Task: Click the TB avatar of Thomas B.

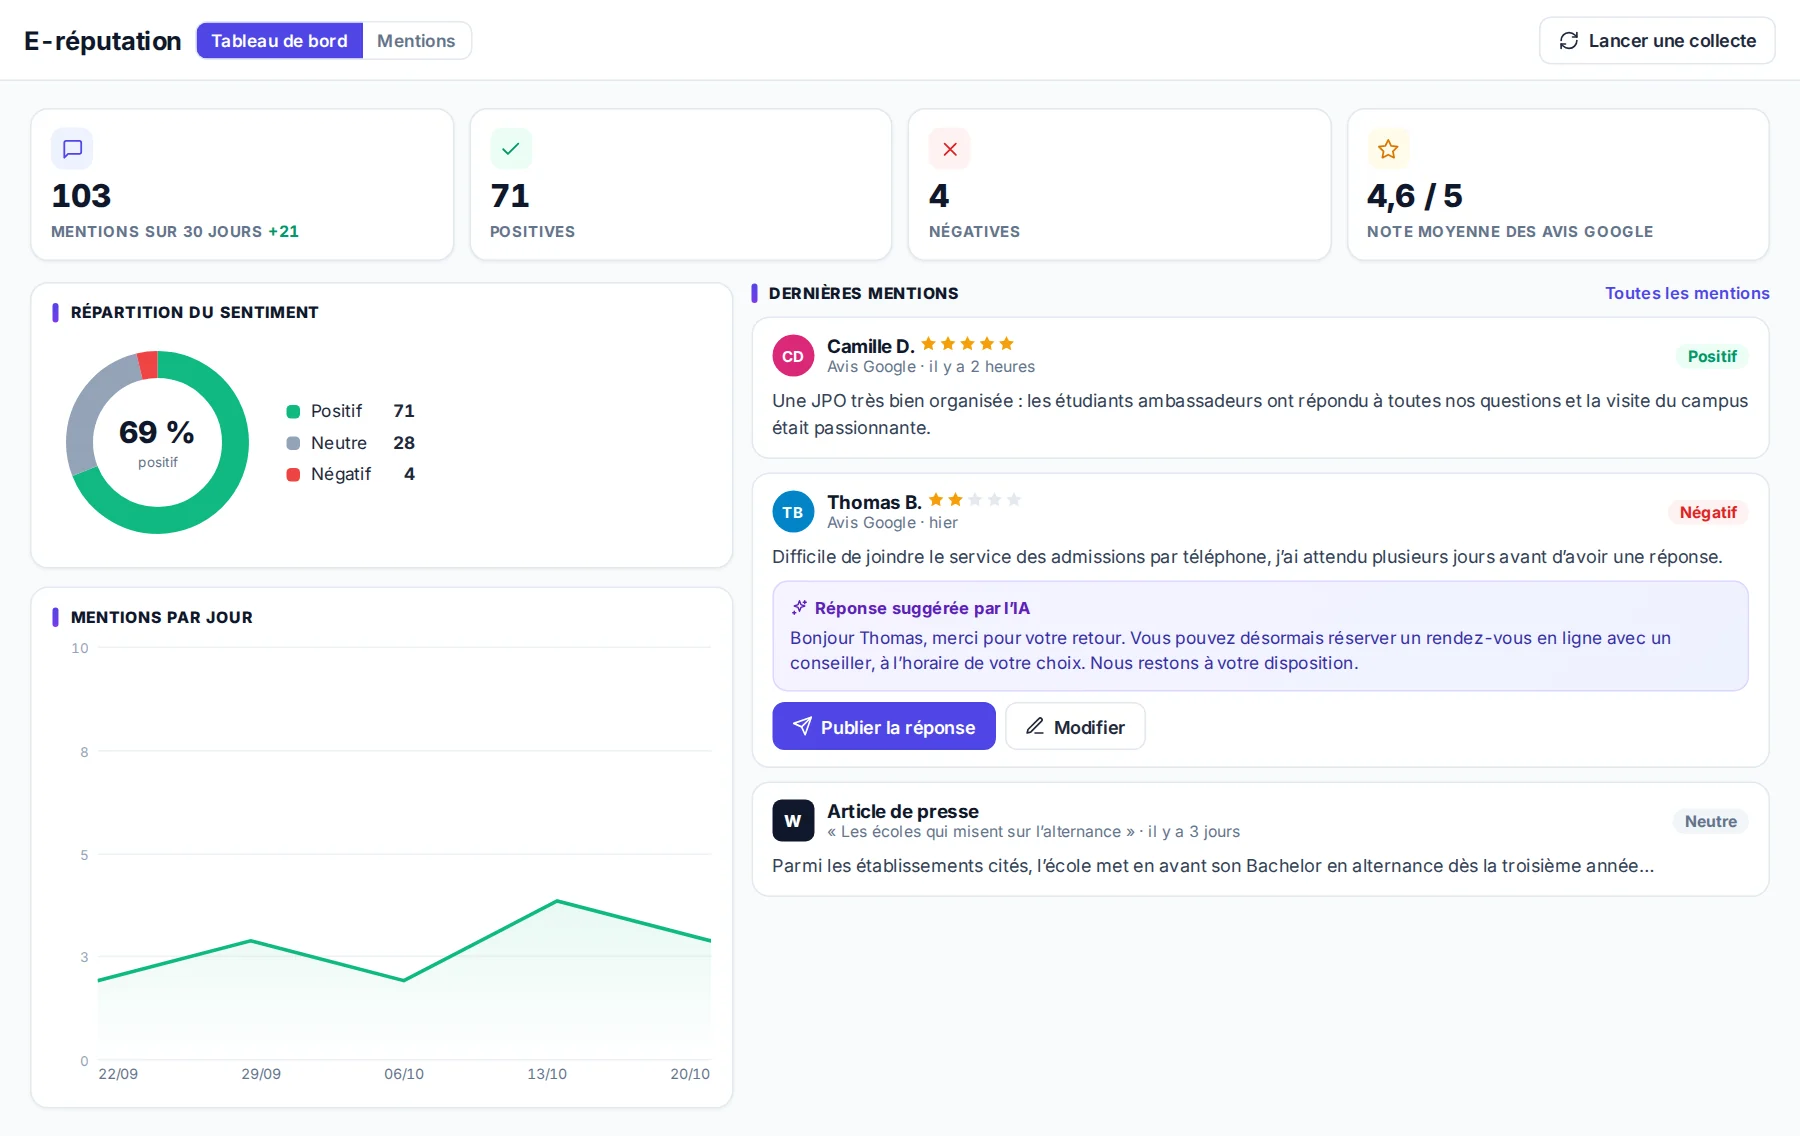Action: click(793, 512)
